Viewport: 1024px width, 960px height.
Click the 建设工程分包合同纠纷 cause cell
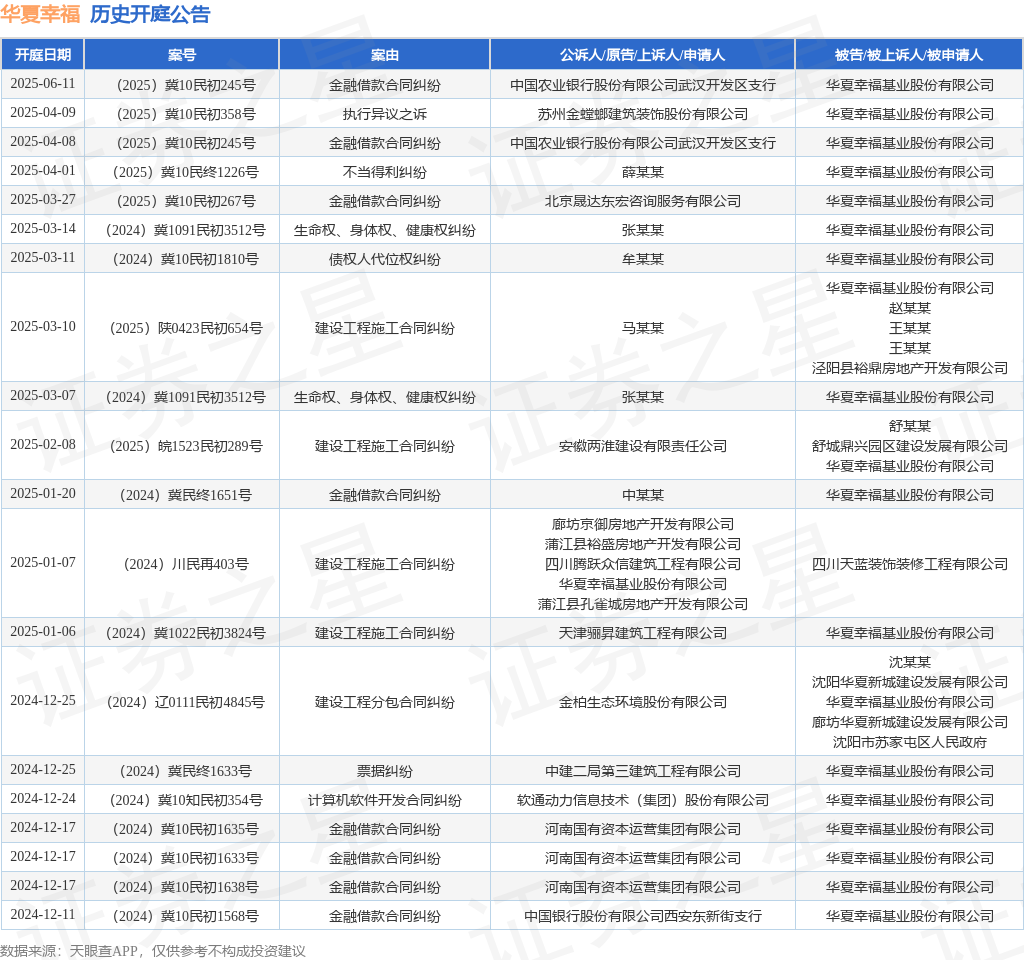point(385,702)
